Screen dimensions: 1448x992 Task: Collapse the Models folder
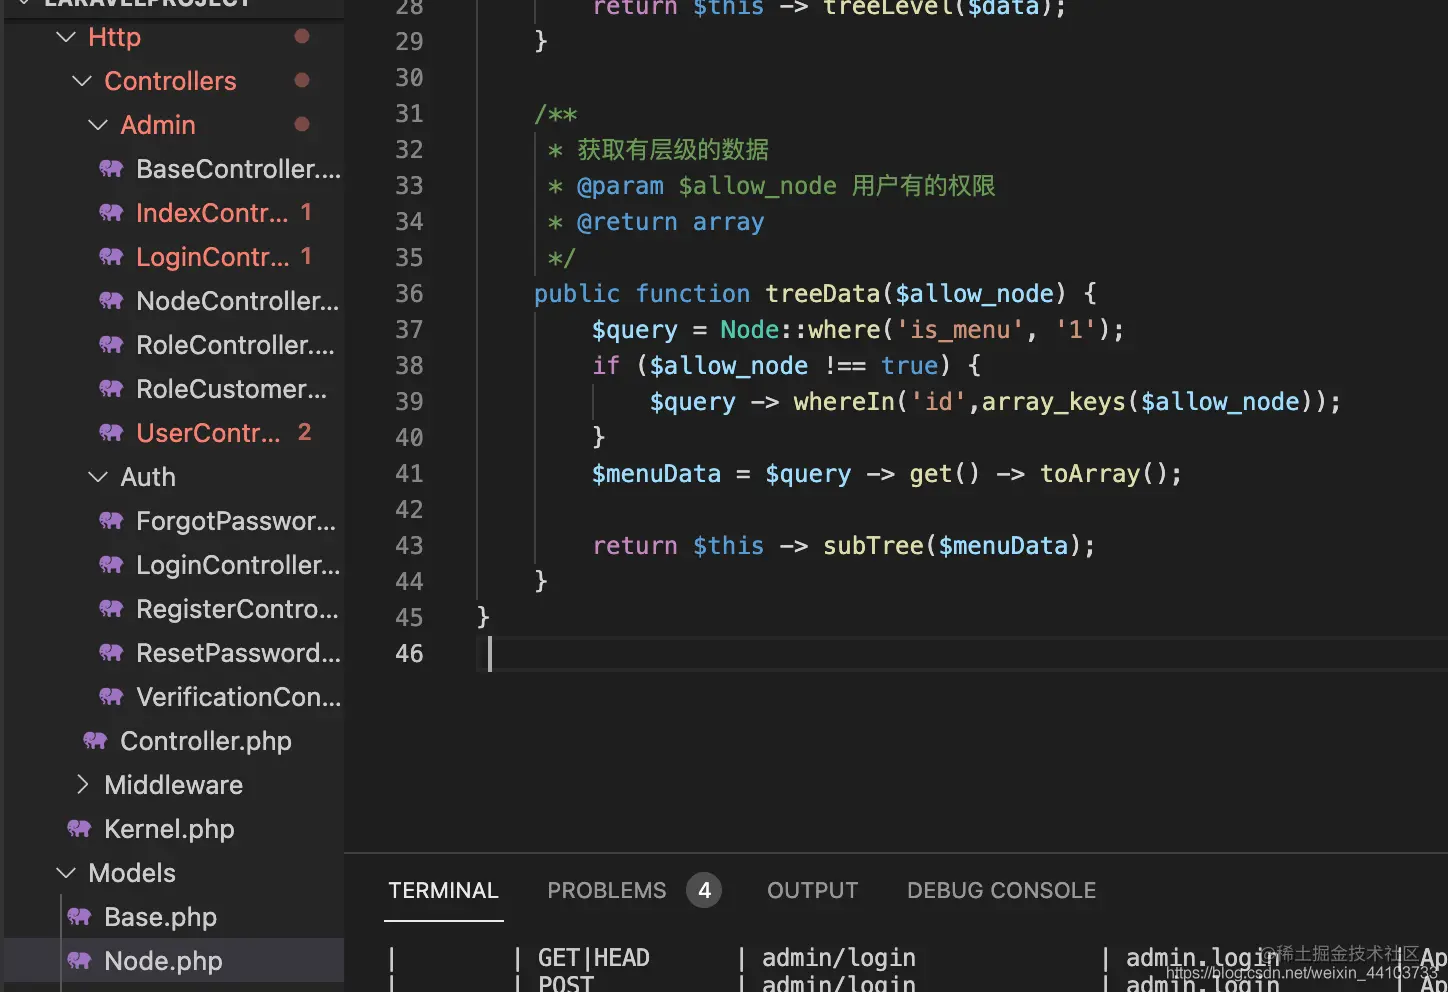click(67, 873)
